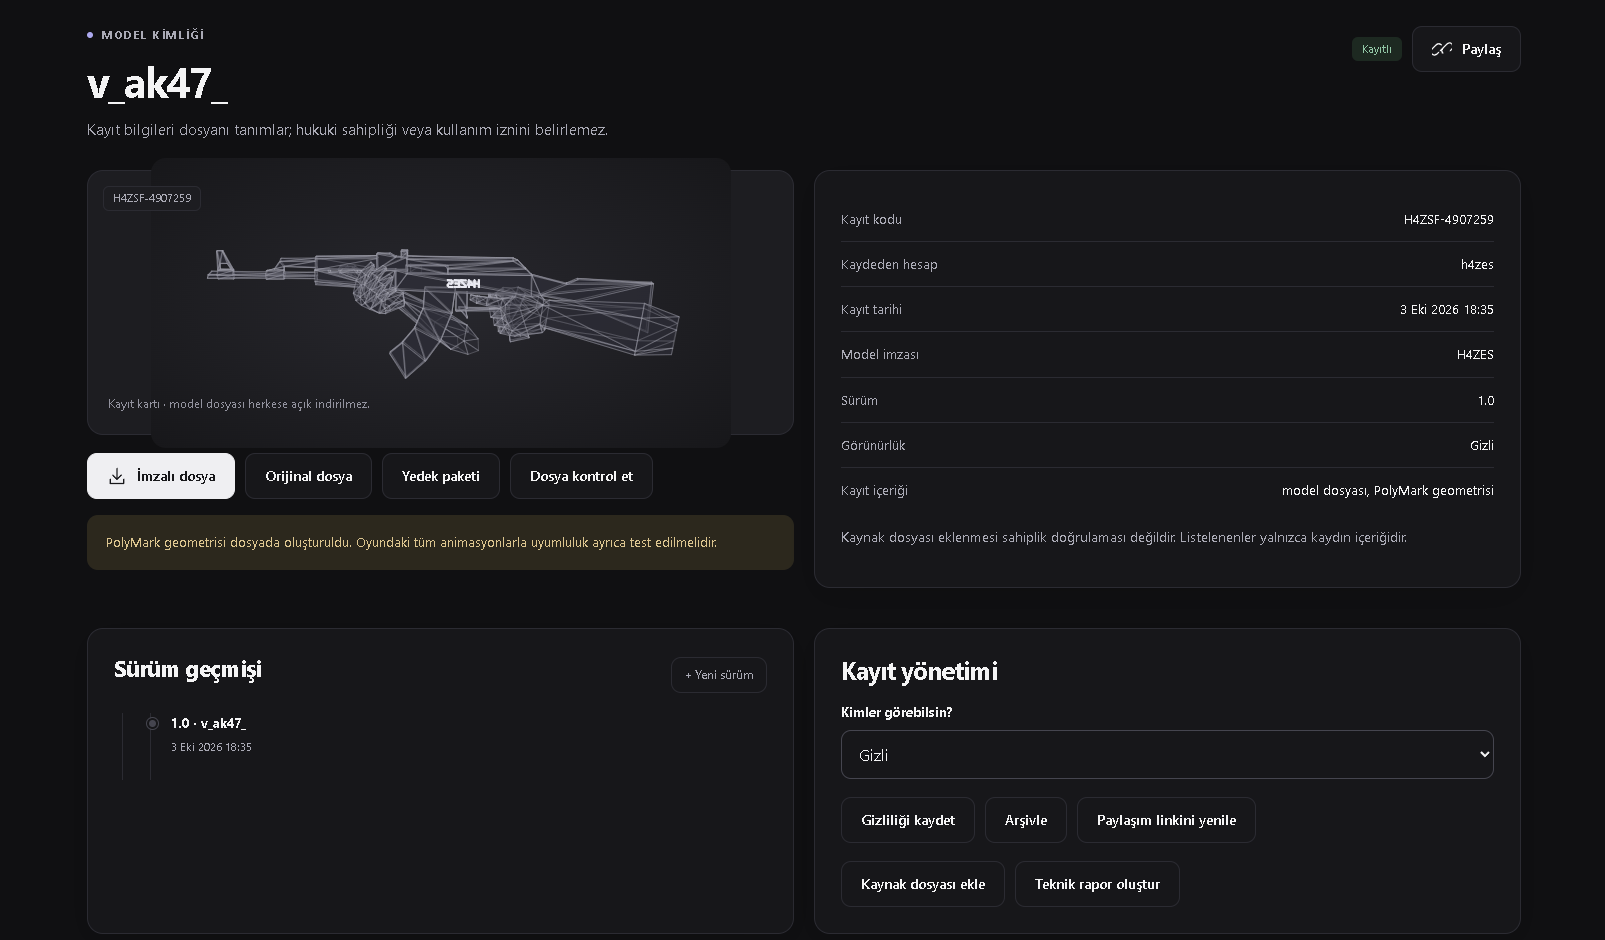This screenshot has height=940, width=1605.
Task: Click the AK47 wireframe model preview
Action: [441, 303]
